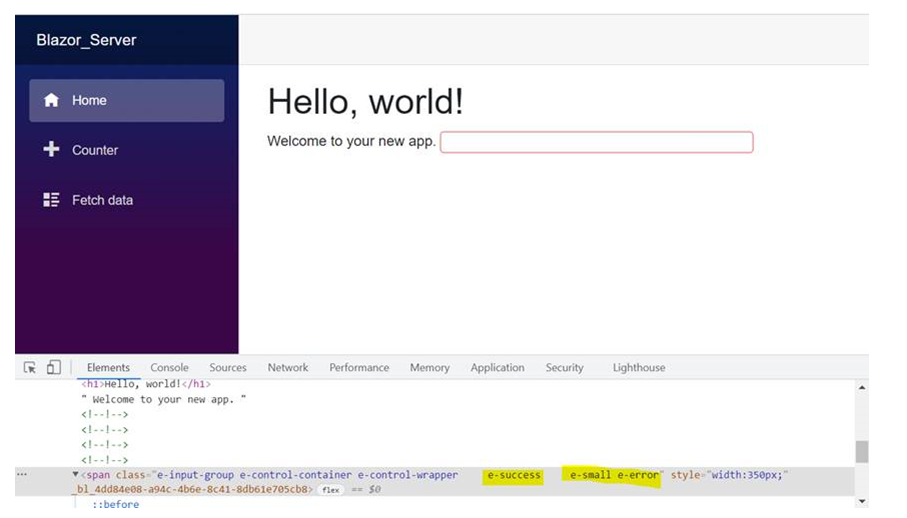Click the Home house icon in sidebar
907x518 pixels.
[x=52, y=100]
